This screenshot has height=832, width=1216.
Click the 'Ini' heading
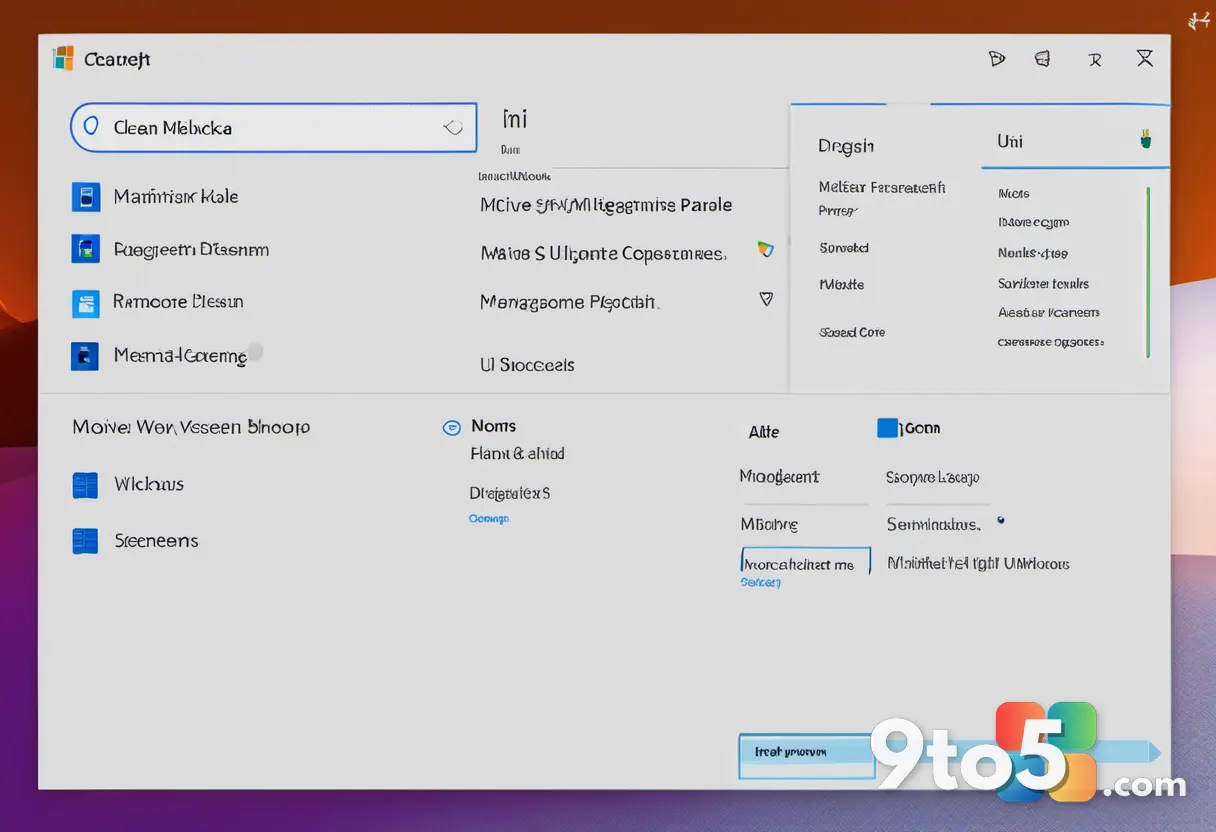point(514,119)
